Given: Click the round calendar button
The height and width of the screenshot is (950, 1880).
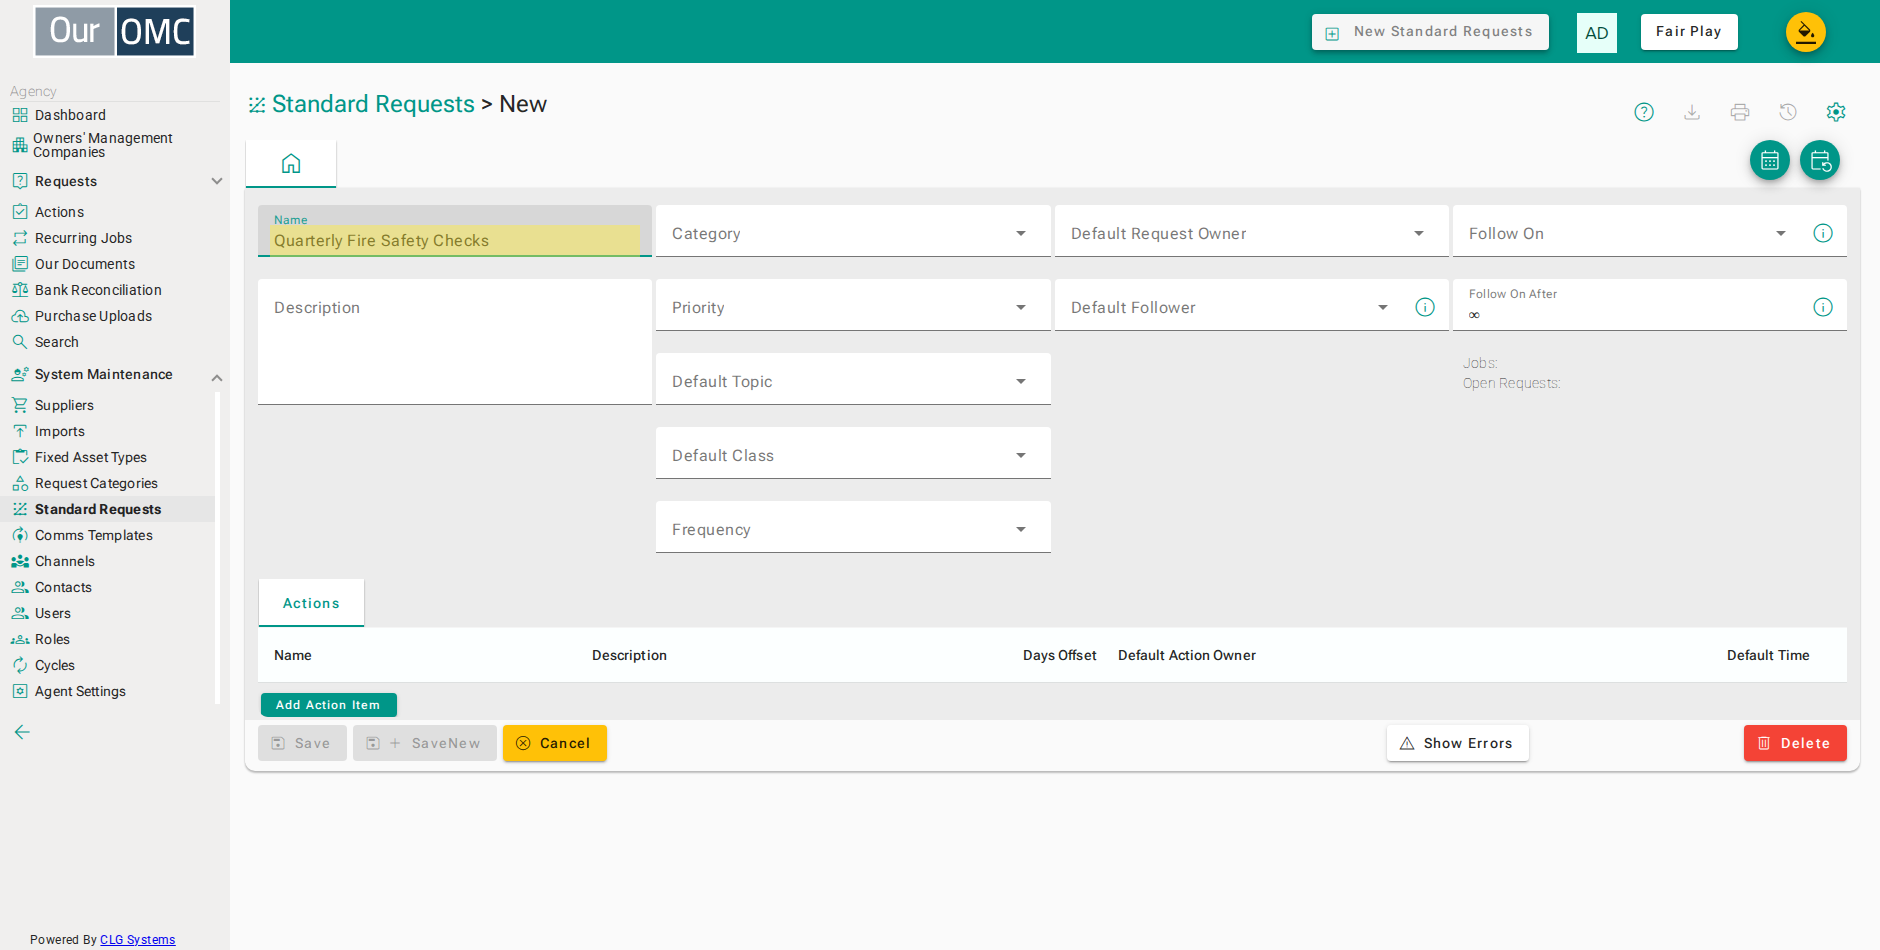Looking at the screenshot, I should click(1770, 160).
